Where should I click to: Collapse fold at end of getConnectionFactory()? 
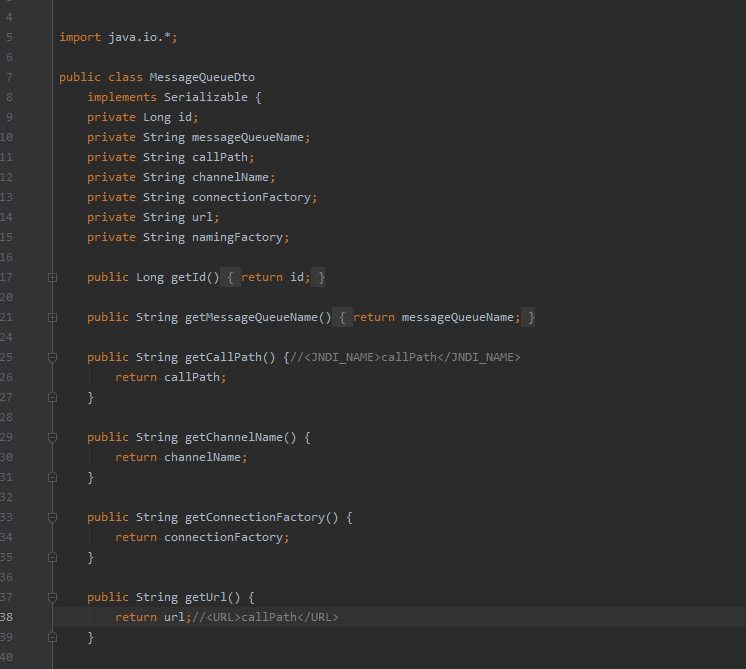(x=53, y=557)
